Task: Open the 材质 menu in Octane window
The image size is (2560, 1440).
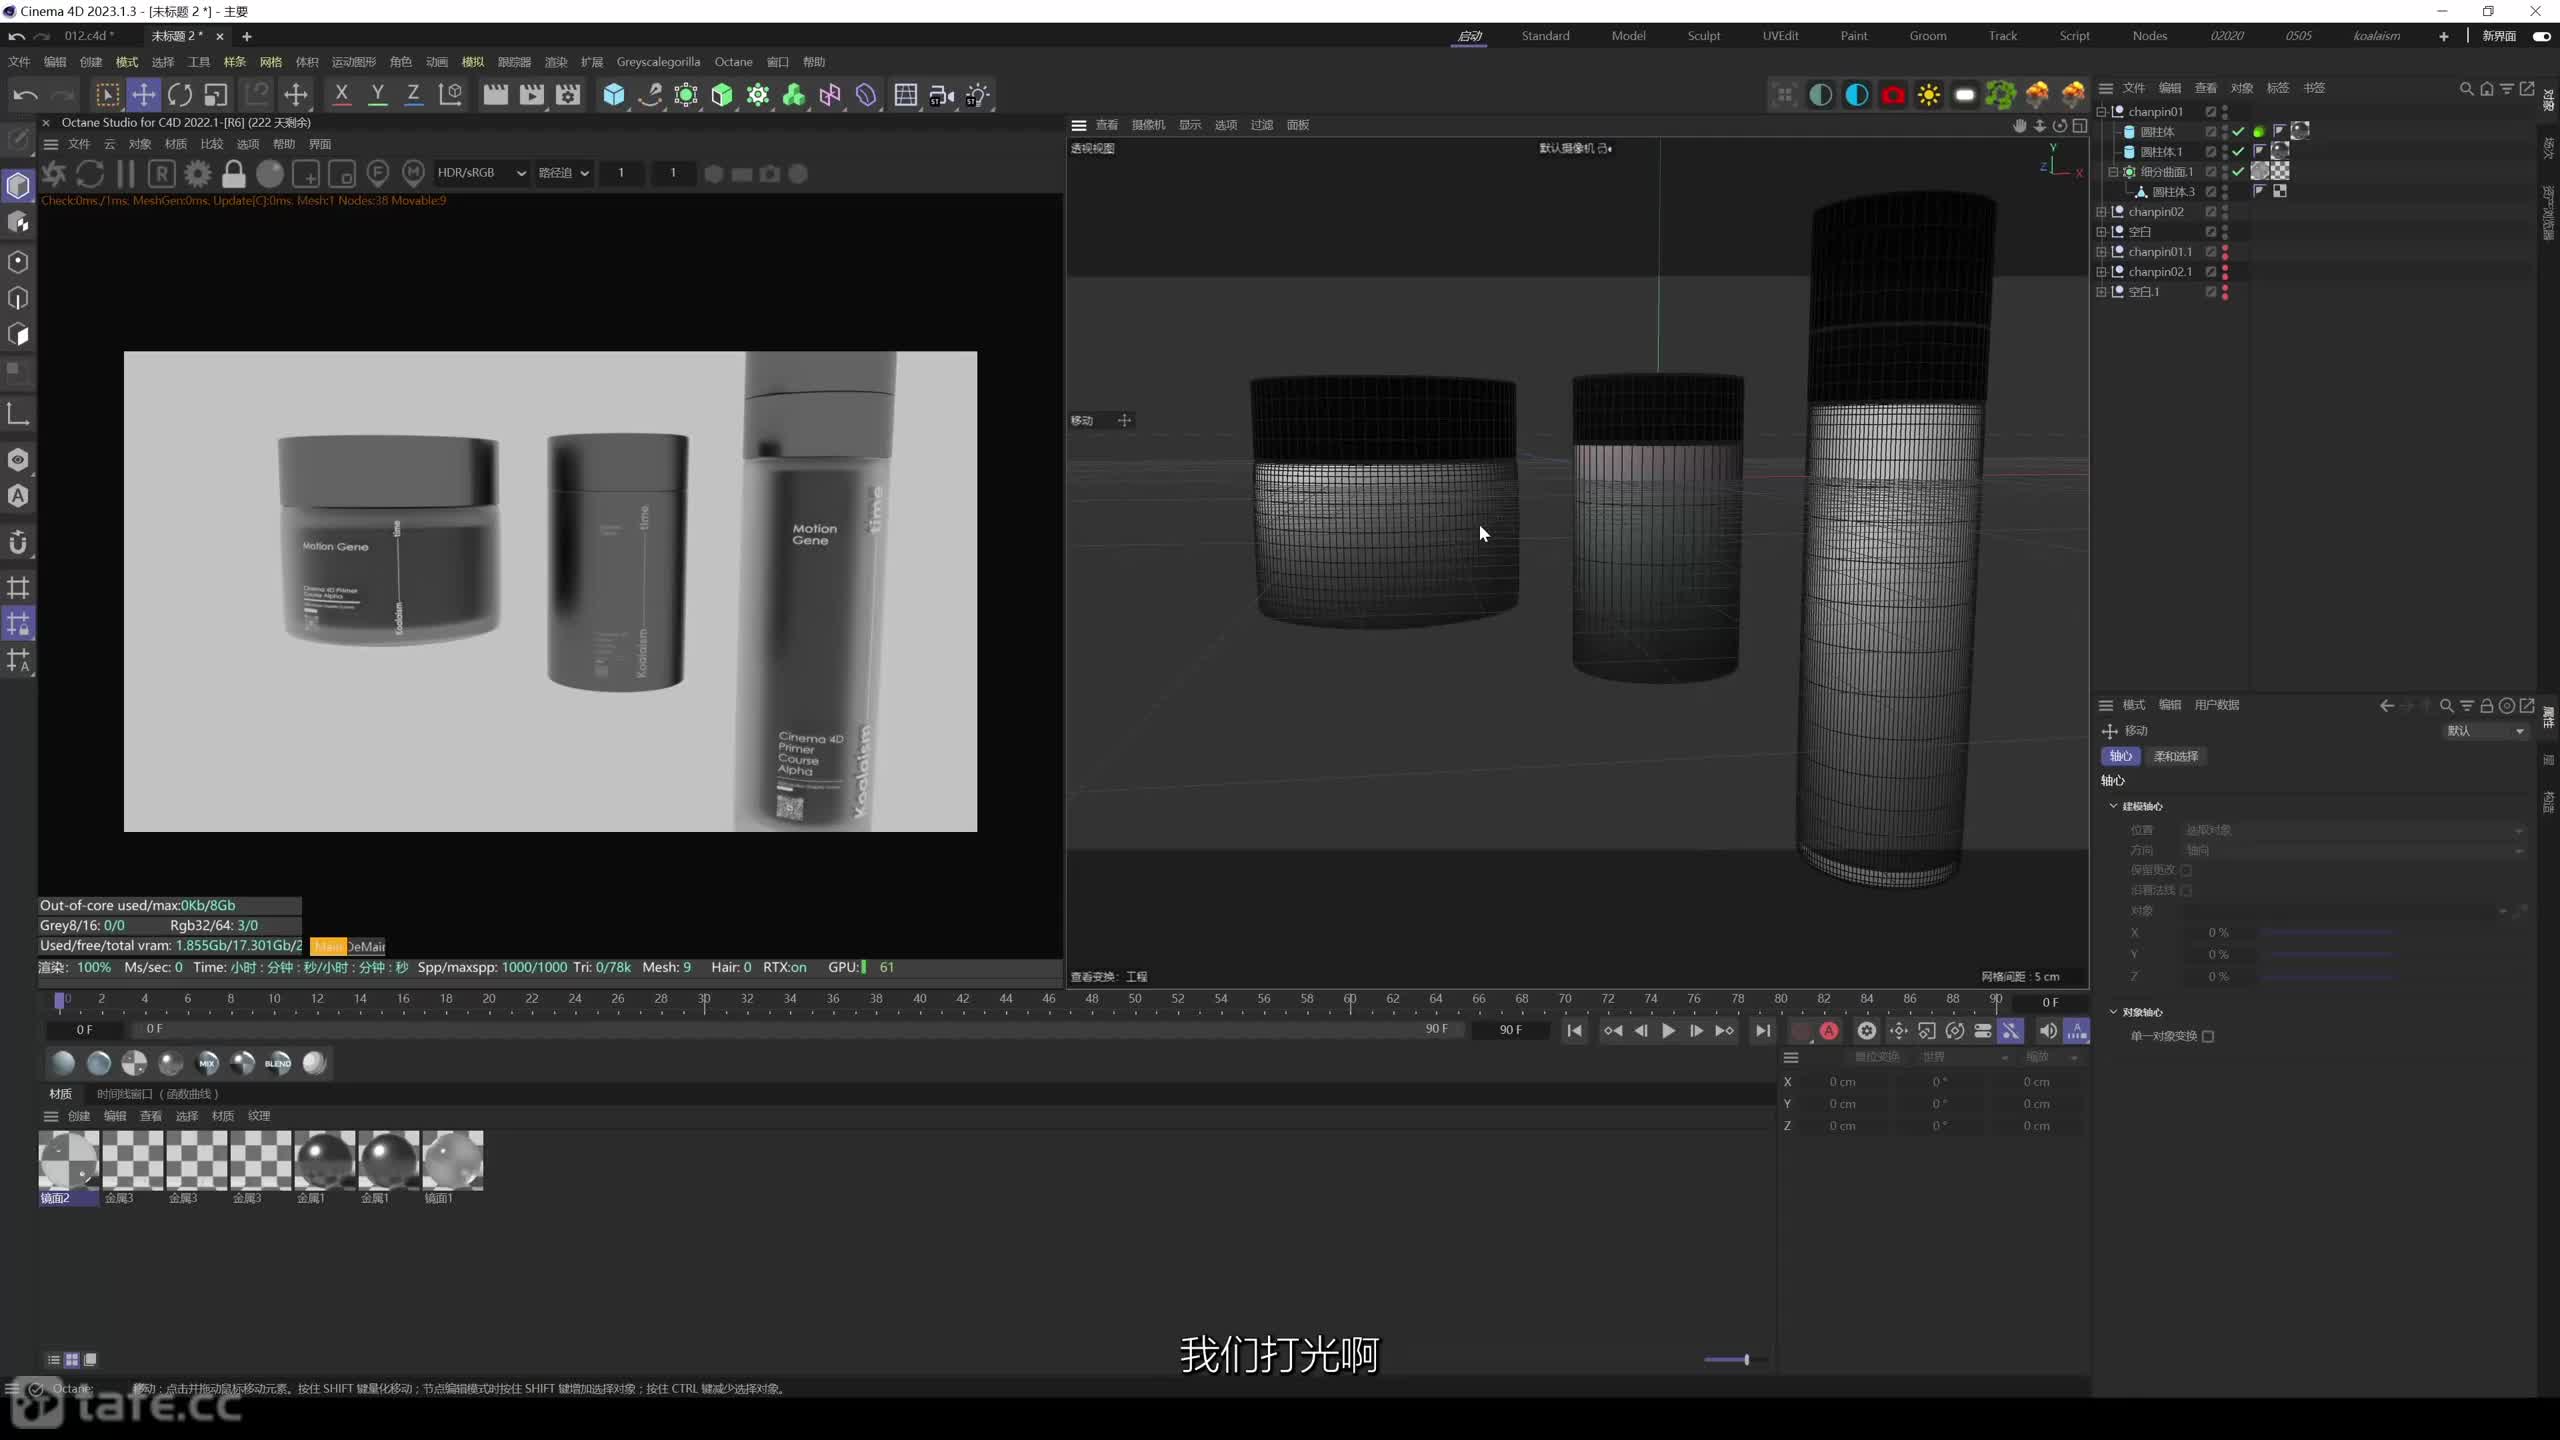Action: pos(176,144)
